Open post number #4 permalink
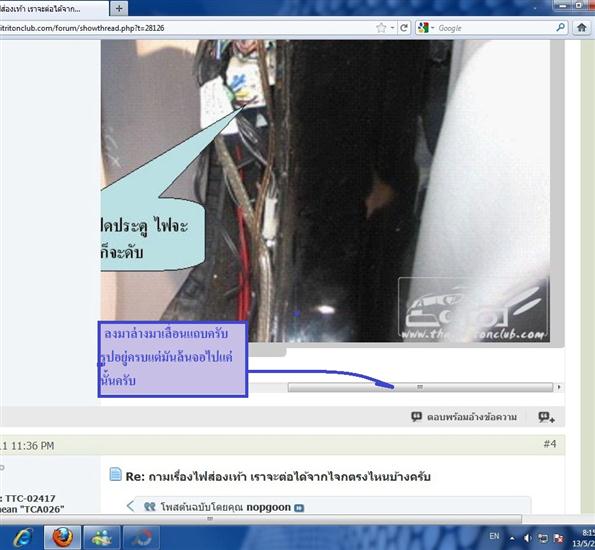 point(550,444)
